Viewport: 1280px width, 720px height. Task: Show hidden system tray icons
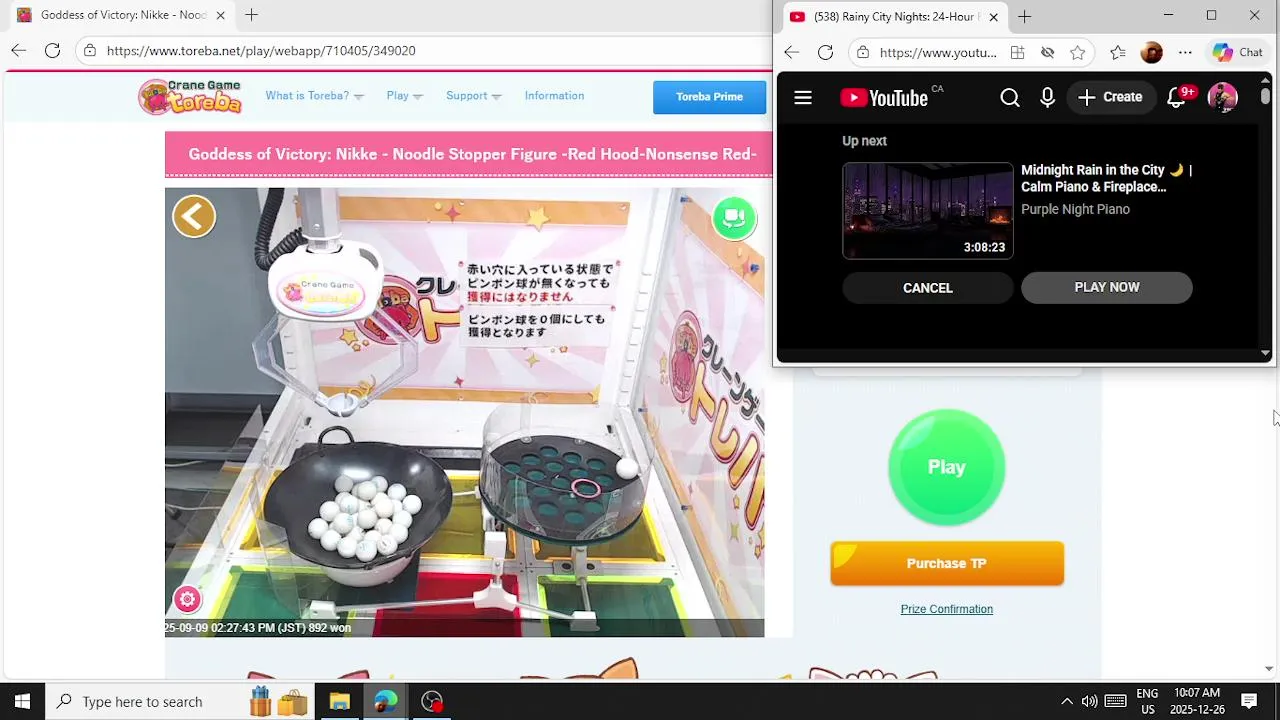tap(1066, 701)
